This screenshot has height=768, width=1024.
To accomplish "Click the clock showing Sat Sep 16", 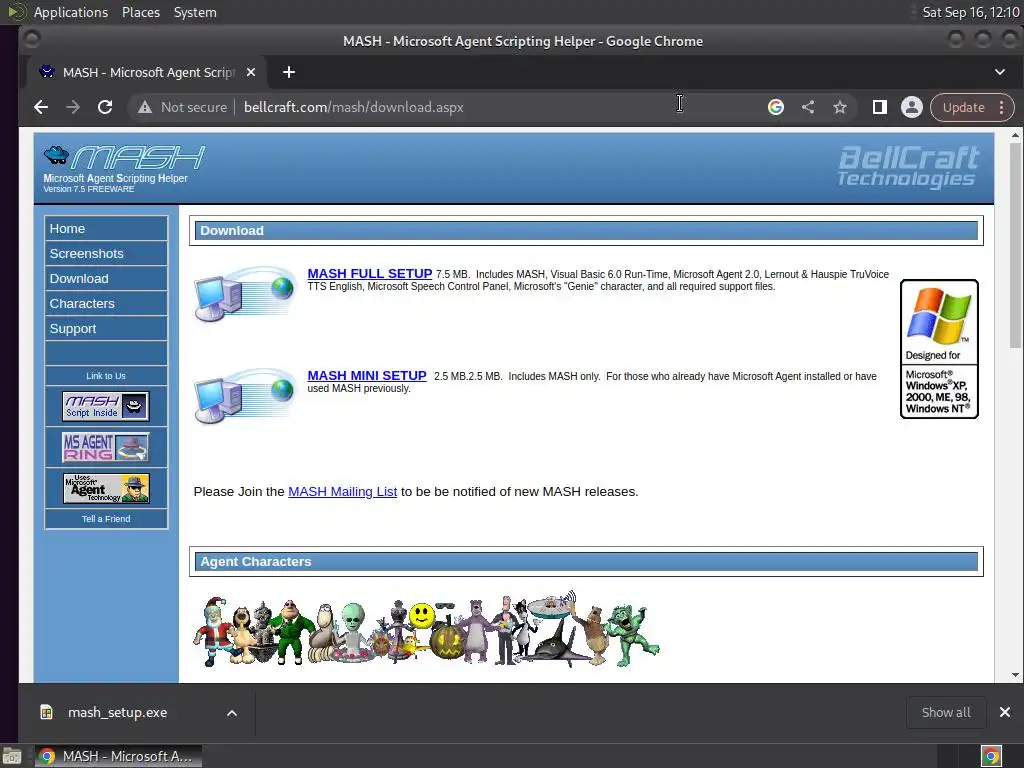I will point(970,12).
